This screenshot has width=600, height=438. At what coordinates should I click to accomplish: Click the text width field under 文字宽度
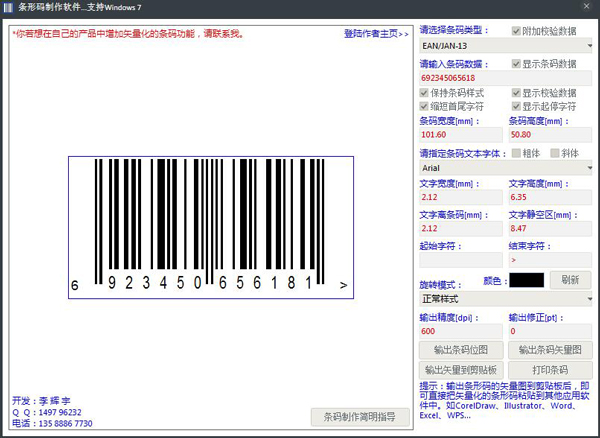[x=461, y=197]
